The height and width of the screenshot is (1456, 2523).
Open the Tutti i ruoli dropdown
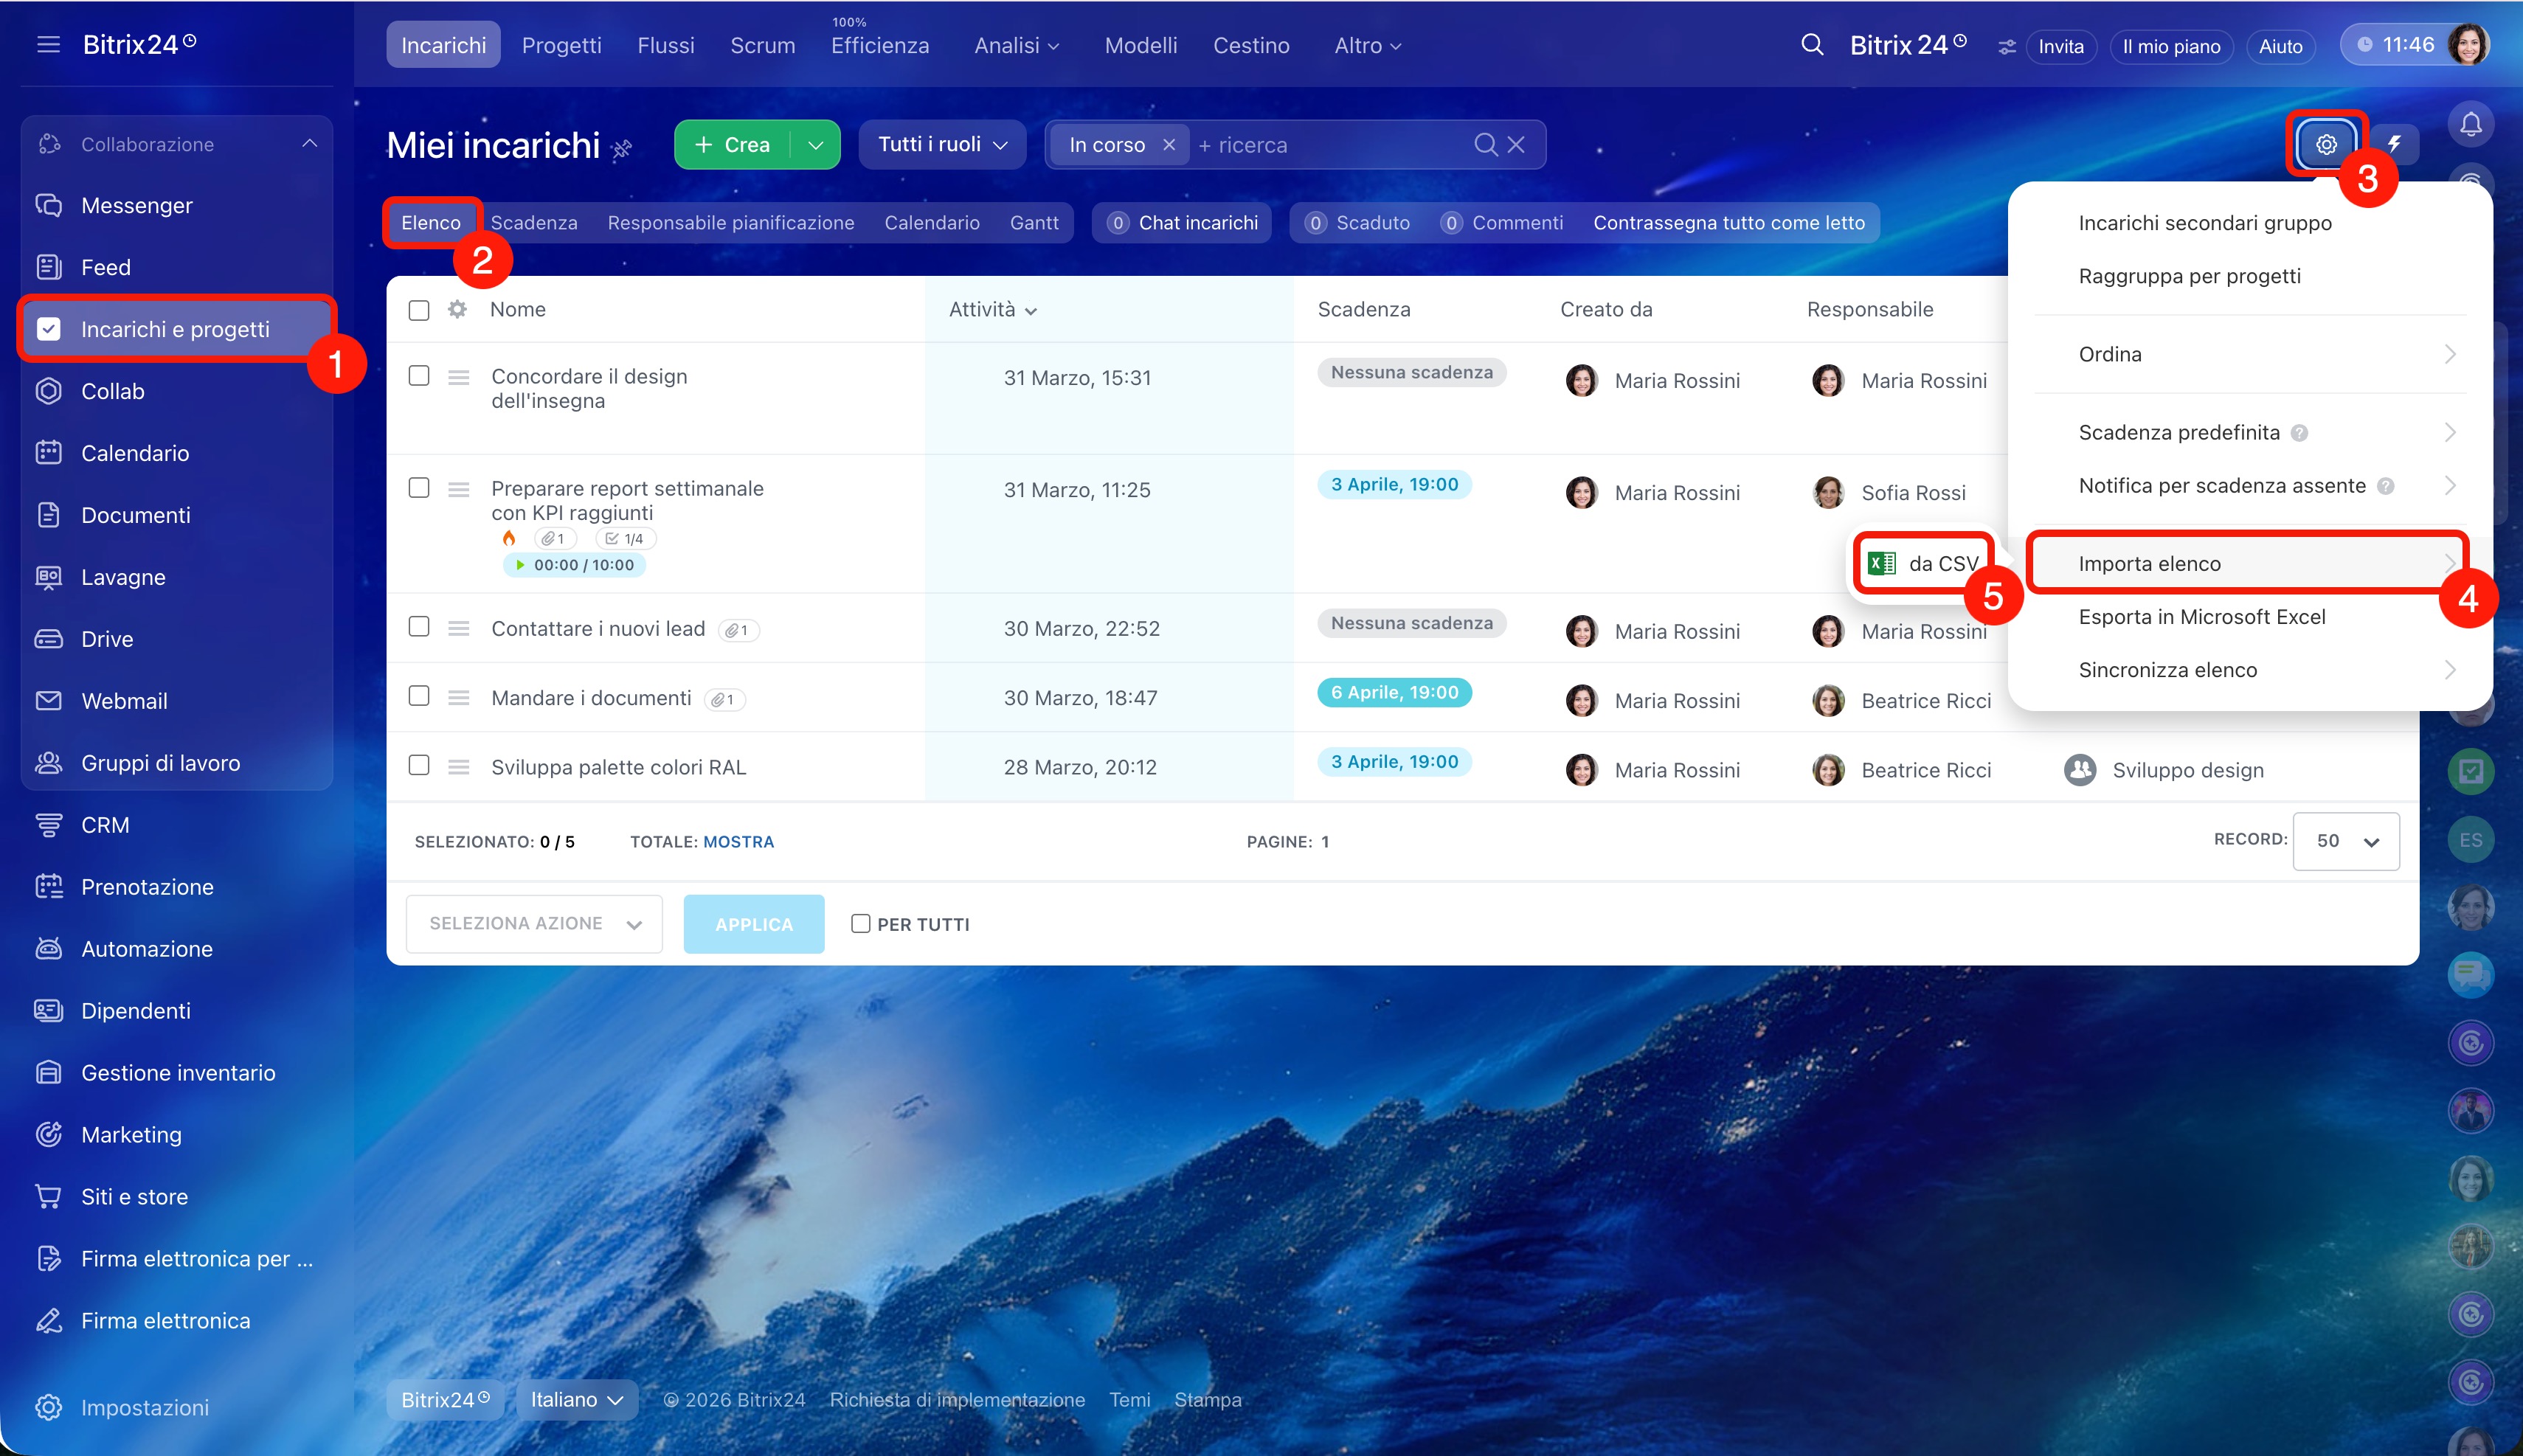pyautogui.click(x=941, y=145)
